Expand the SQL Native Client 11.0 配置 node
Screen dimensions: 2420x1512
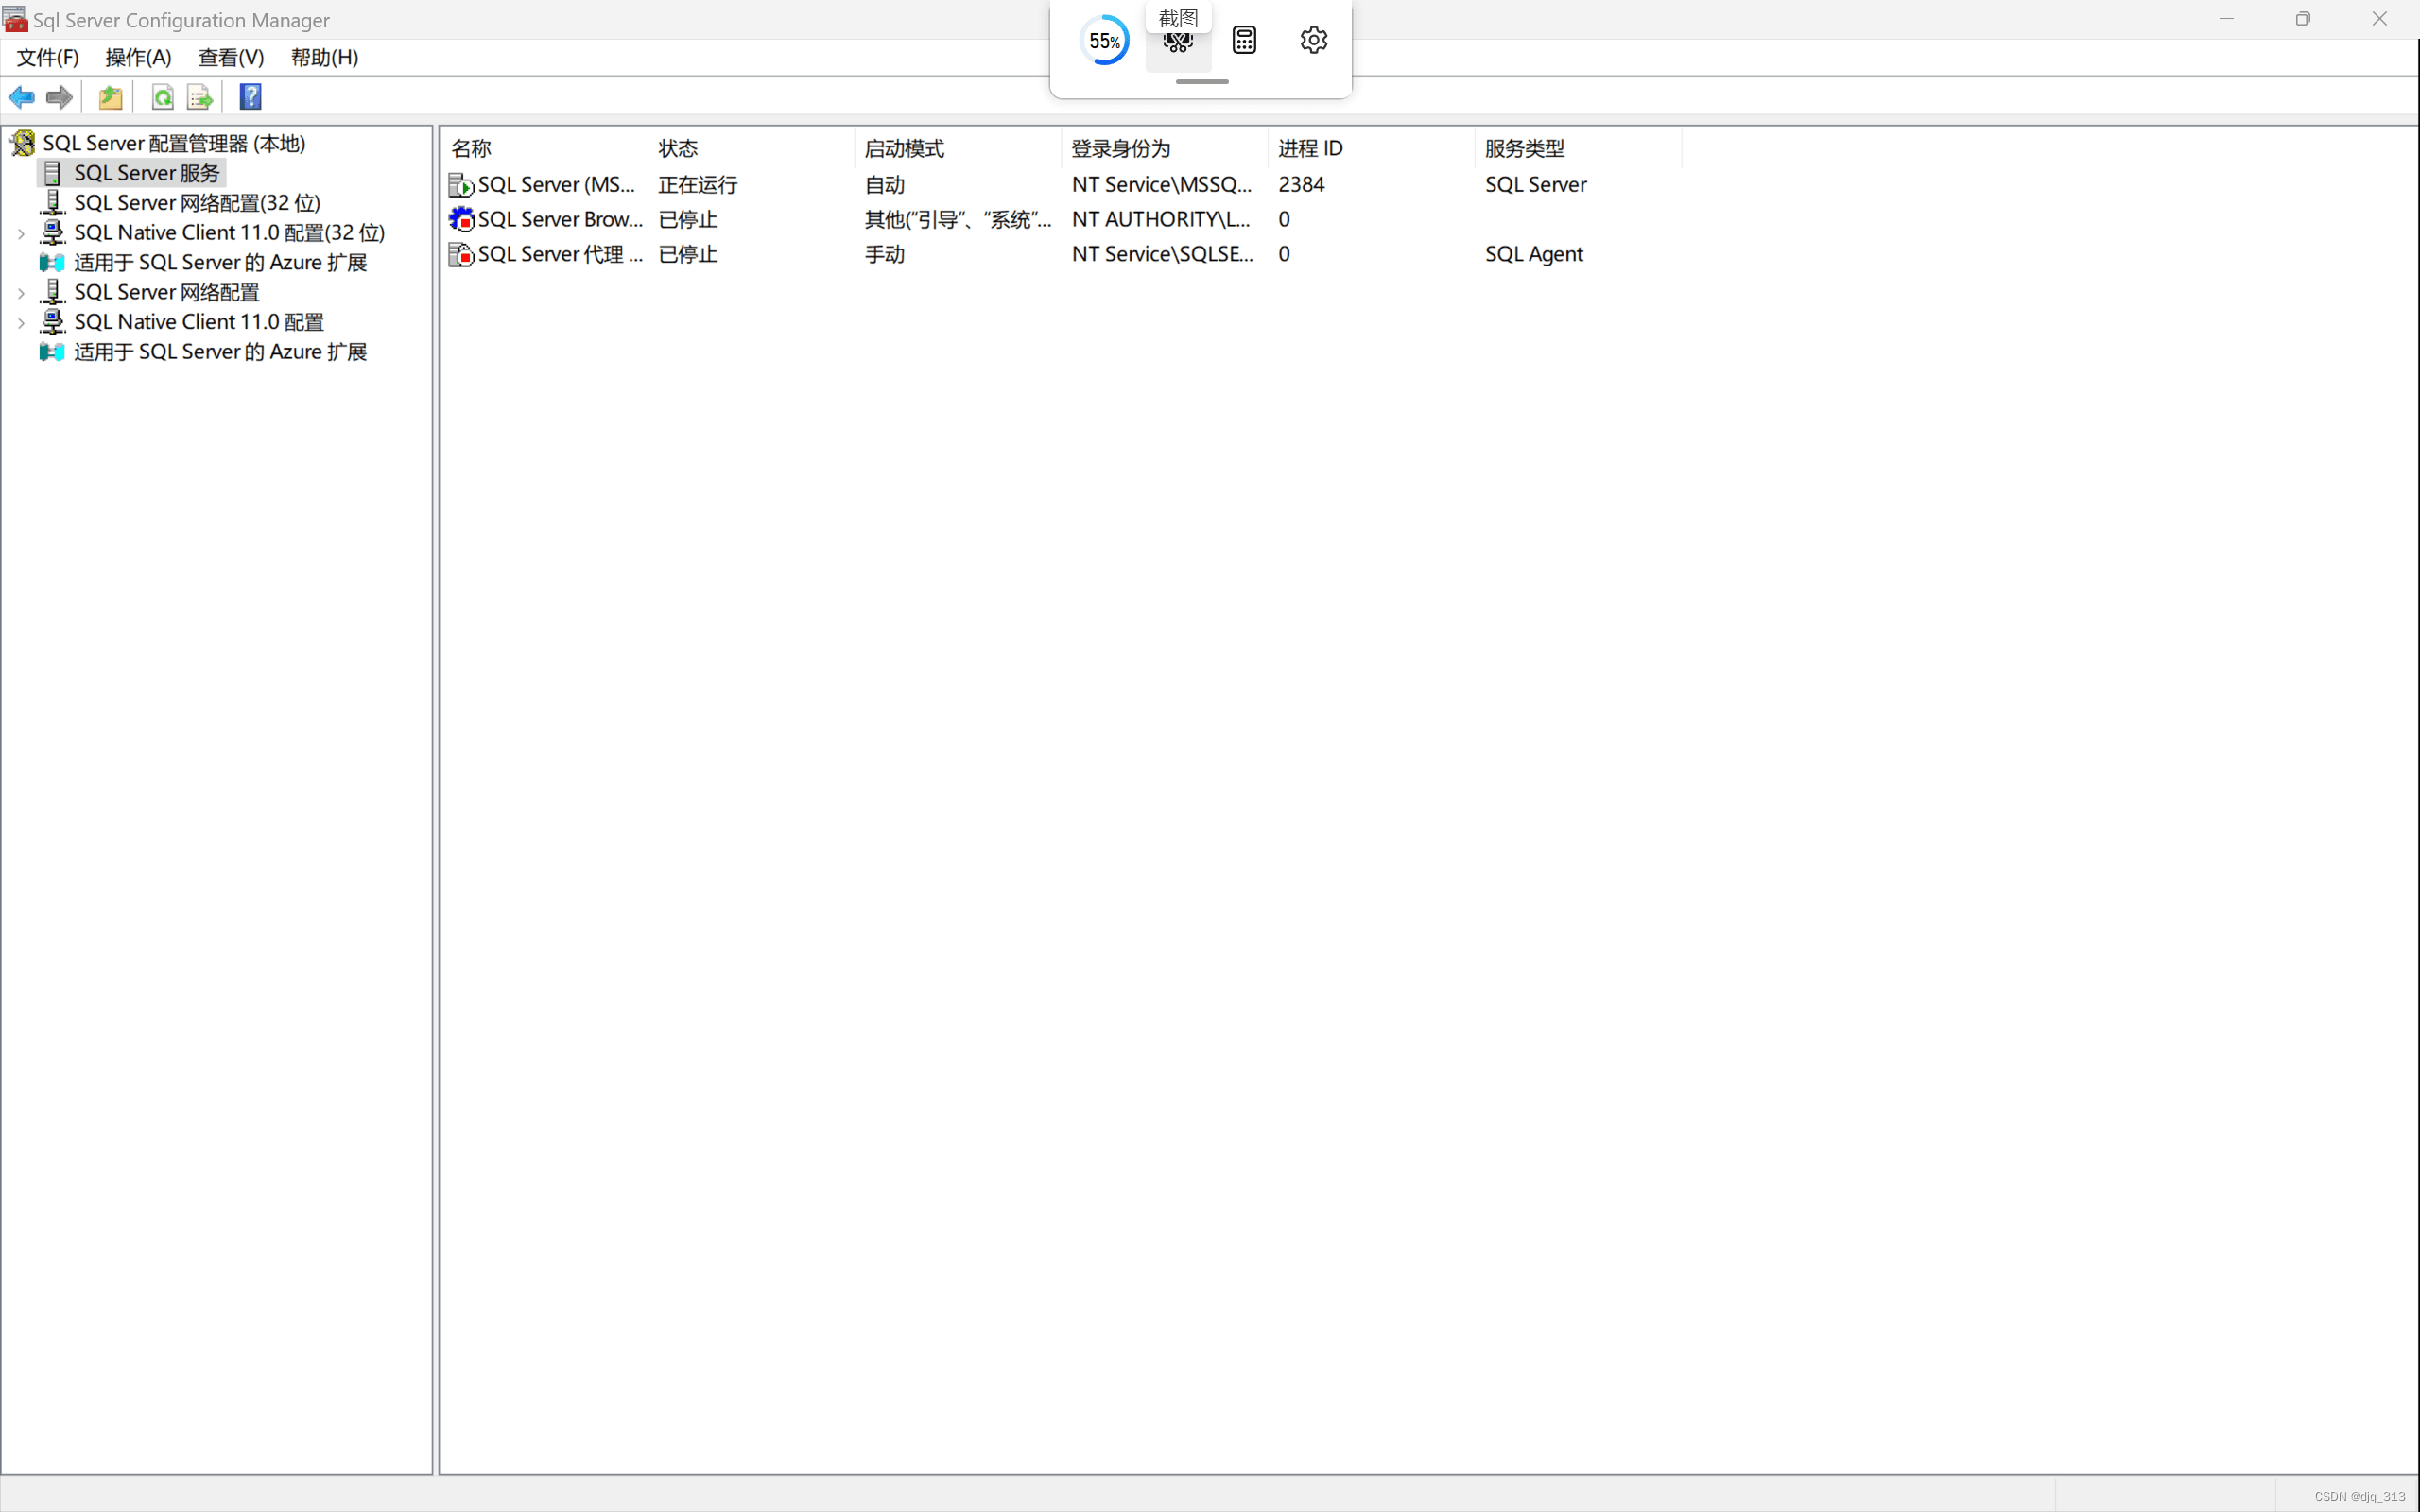coord(21,323)
